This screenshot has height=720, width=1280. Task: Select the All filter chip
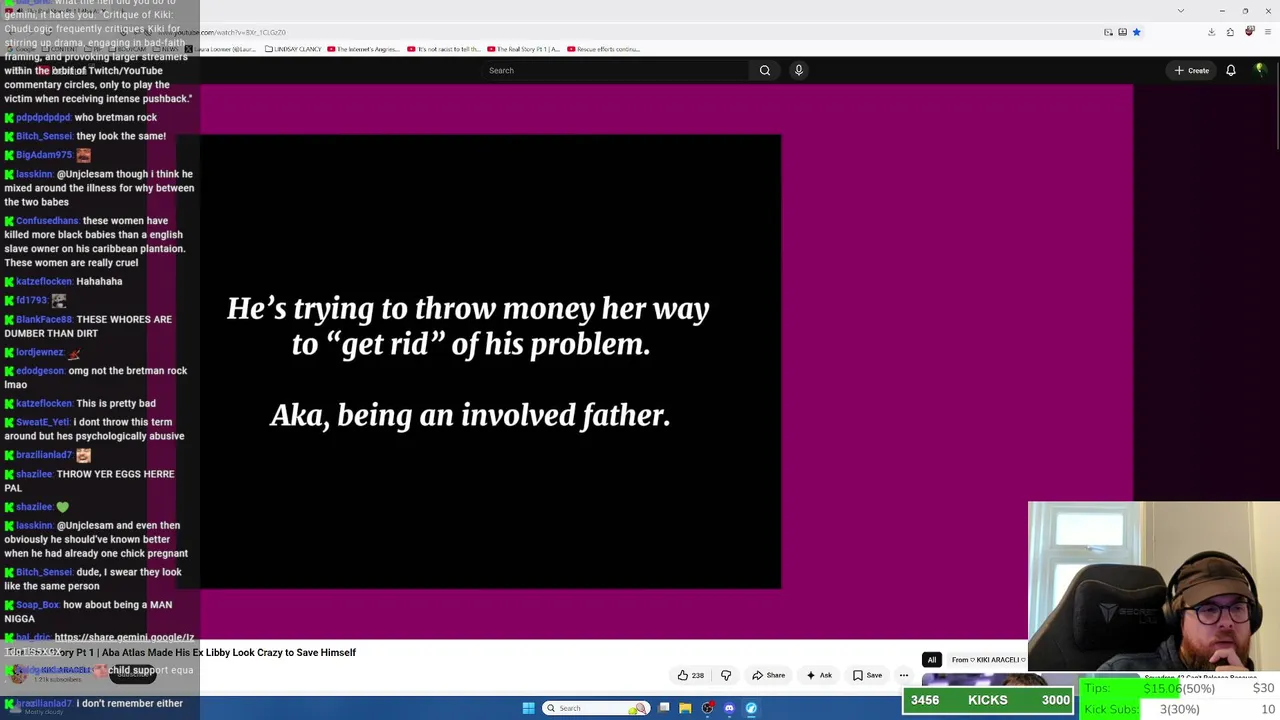click(x=932, y=660)
